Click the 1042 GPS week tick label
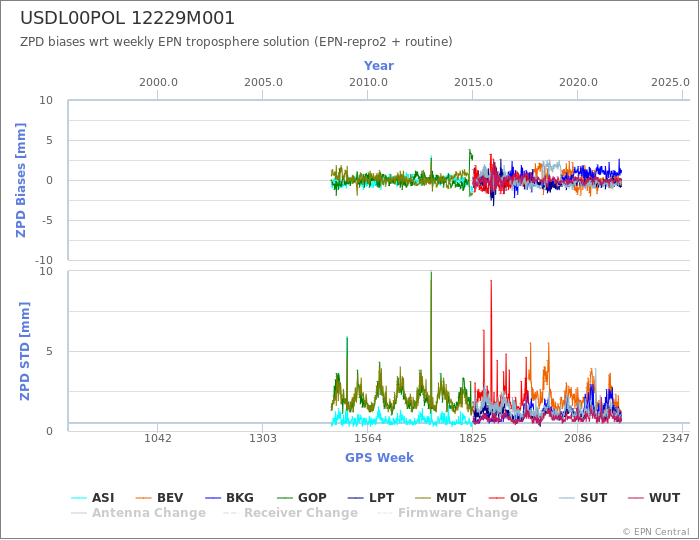The width and height of the screenshot is (700, 540). [158, 439]
